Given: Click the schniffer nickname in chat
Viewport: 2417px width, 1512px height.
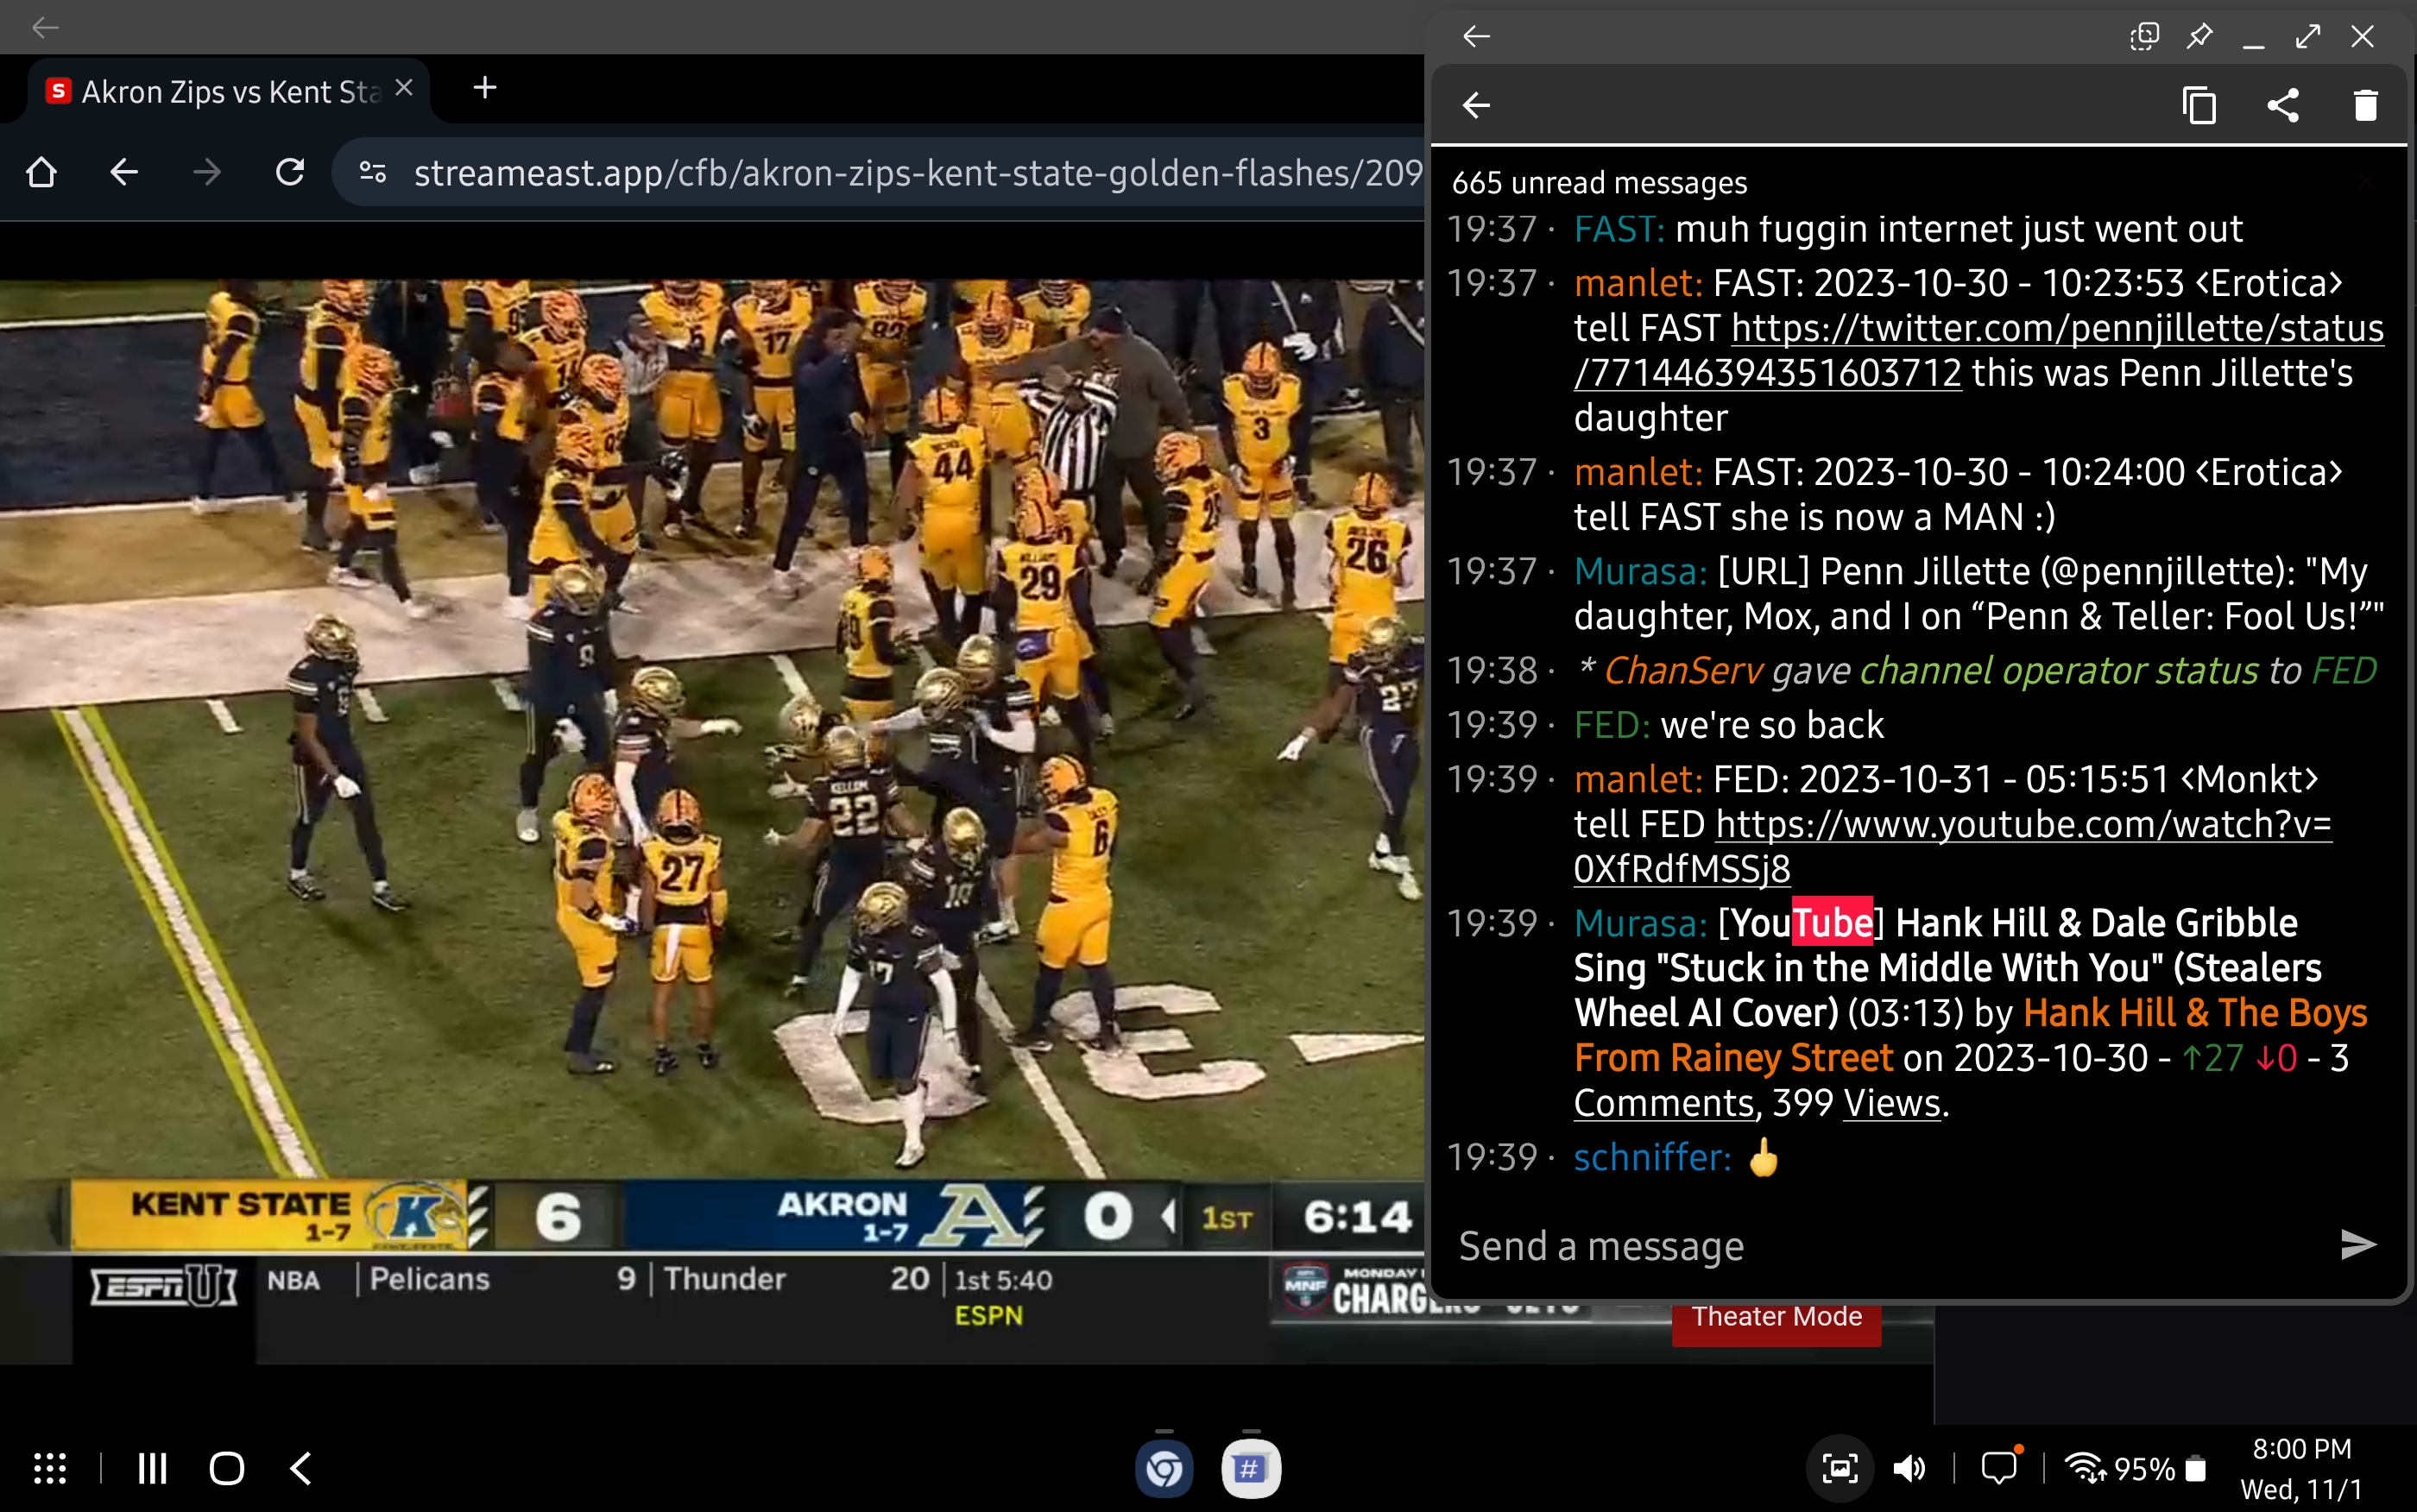Looking at the screenshot, I should click(x=1652, y=1157).
